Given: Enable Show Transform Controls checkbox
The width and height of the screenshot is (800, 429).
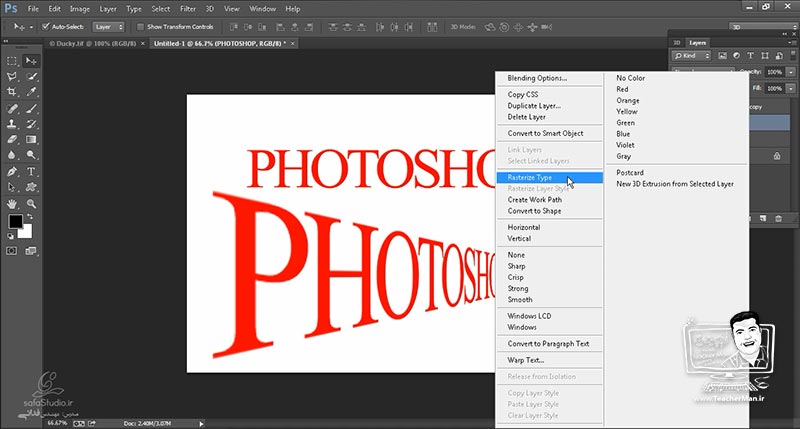Looking at the screenshot, I should tap(140, 27).
